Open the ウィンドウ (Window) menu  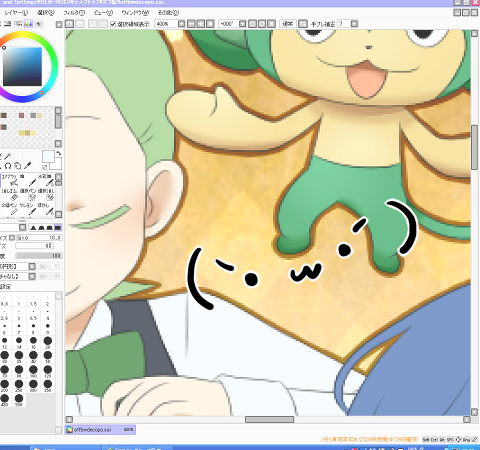coord(135,13)
